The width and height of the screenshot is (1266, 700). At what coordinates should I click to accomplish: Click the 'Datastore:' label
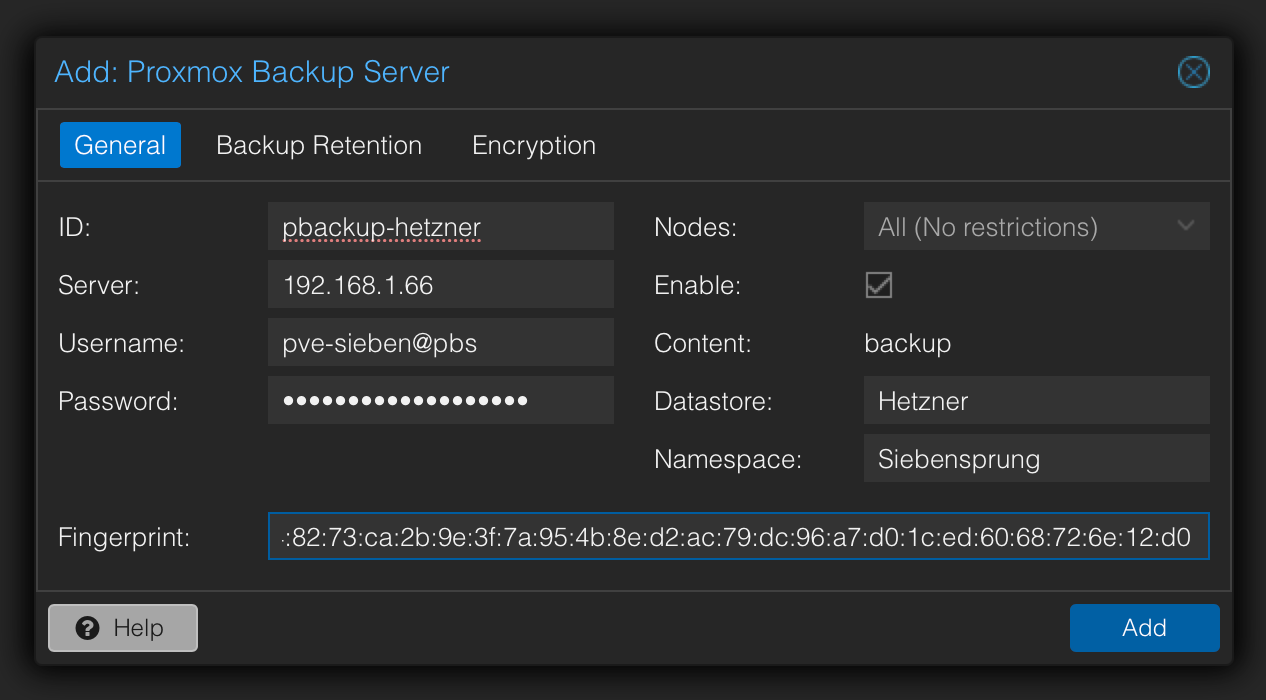714,401
